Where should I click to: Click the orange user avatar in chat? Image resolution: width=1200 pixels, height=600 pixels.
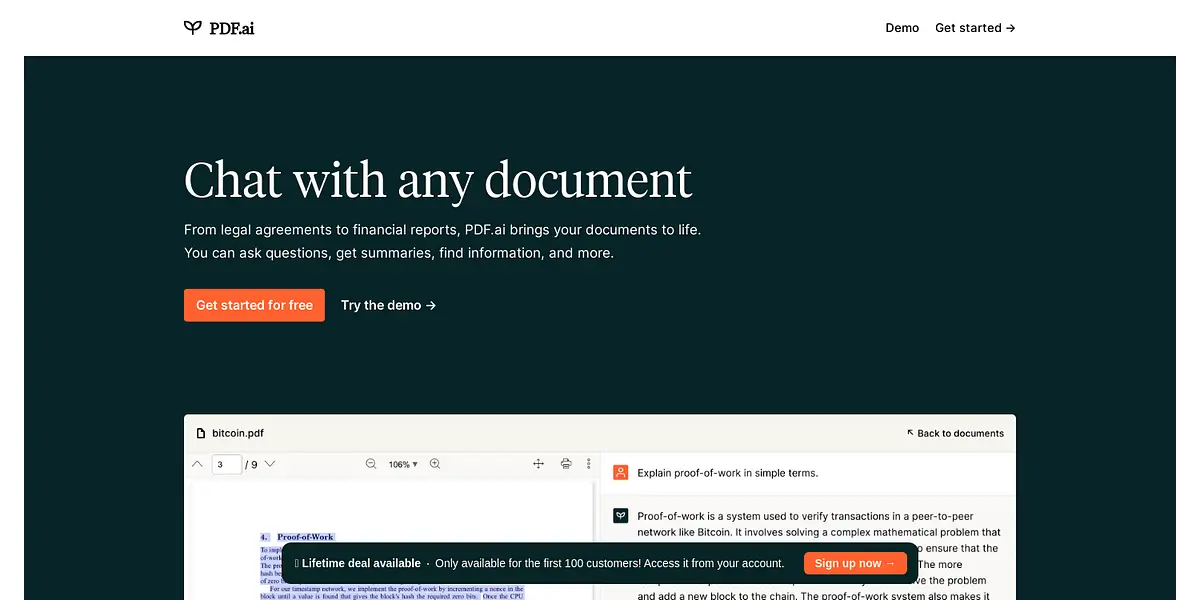coord(620,473)
